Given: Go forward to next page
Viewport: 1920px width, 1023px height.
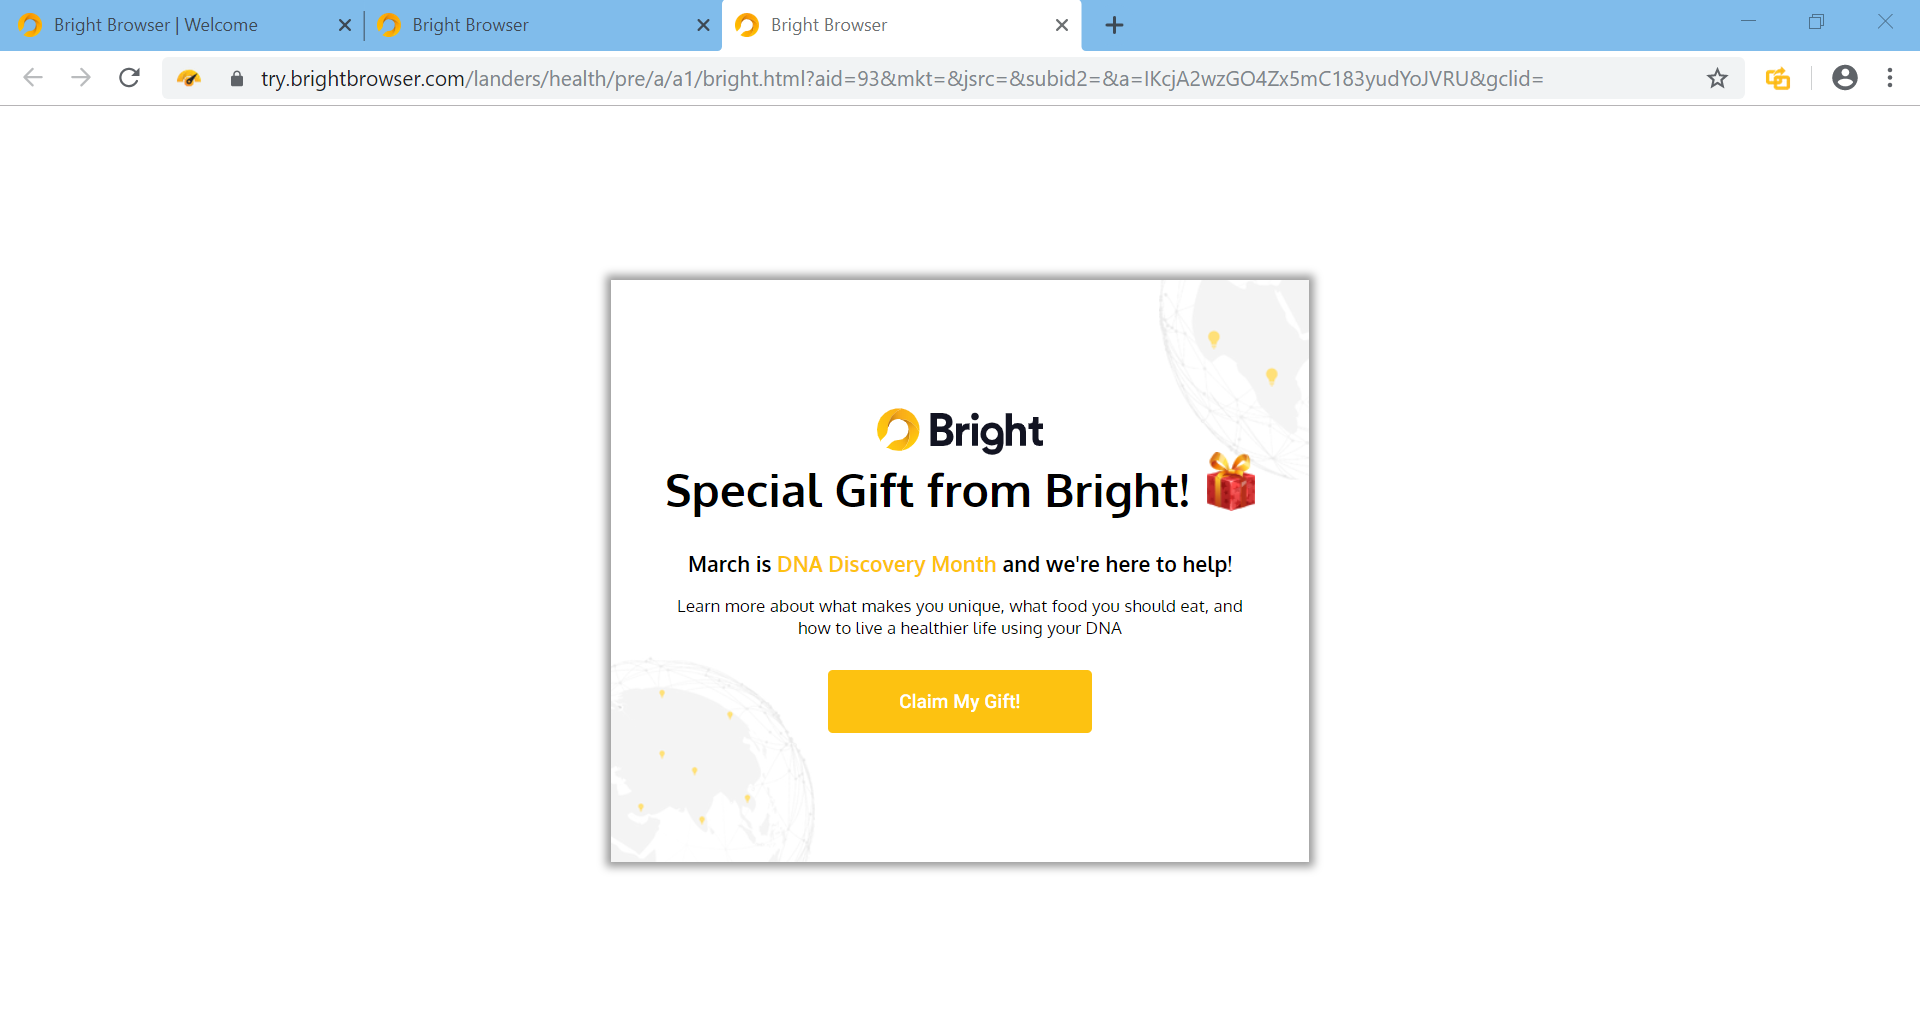Looking at the screenshot, I should coord(81,78).
